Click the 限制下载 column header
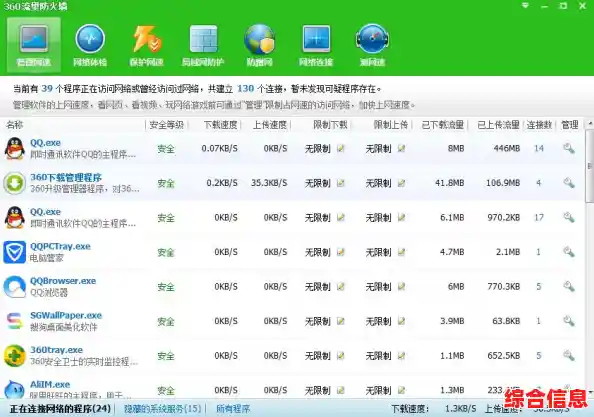 [330, 125]
